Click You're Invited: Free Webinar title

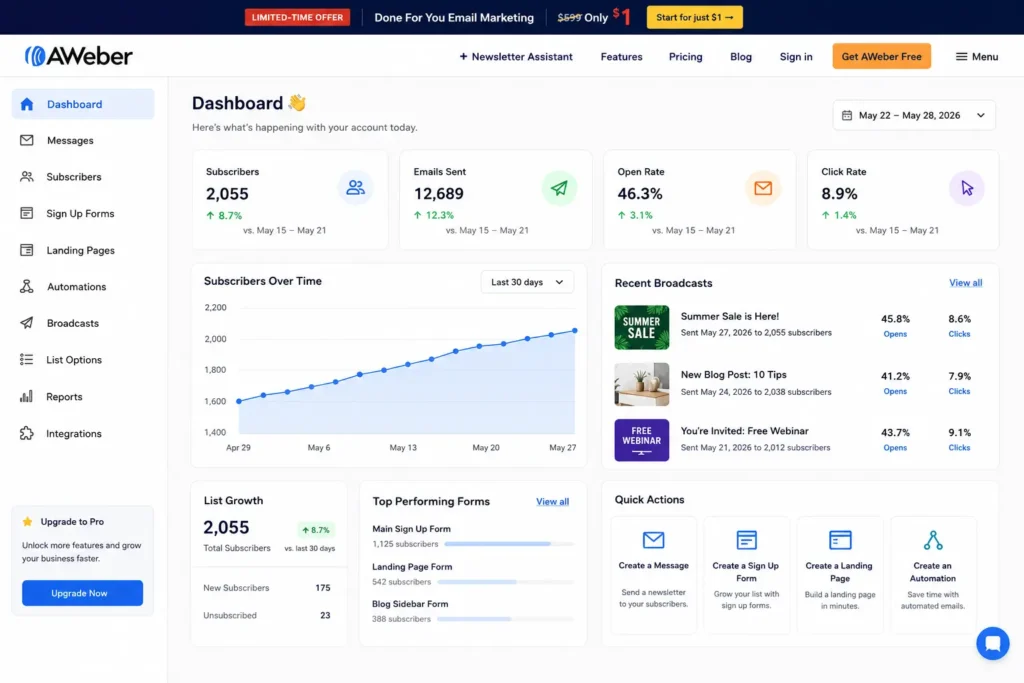click(744, 431)
